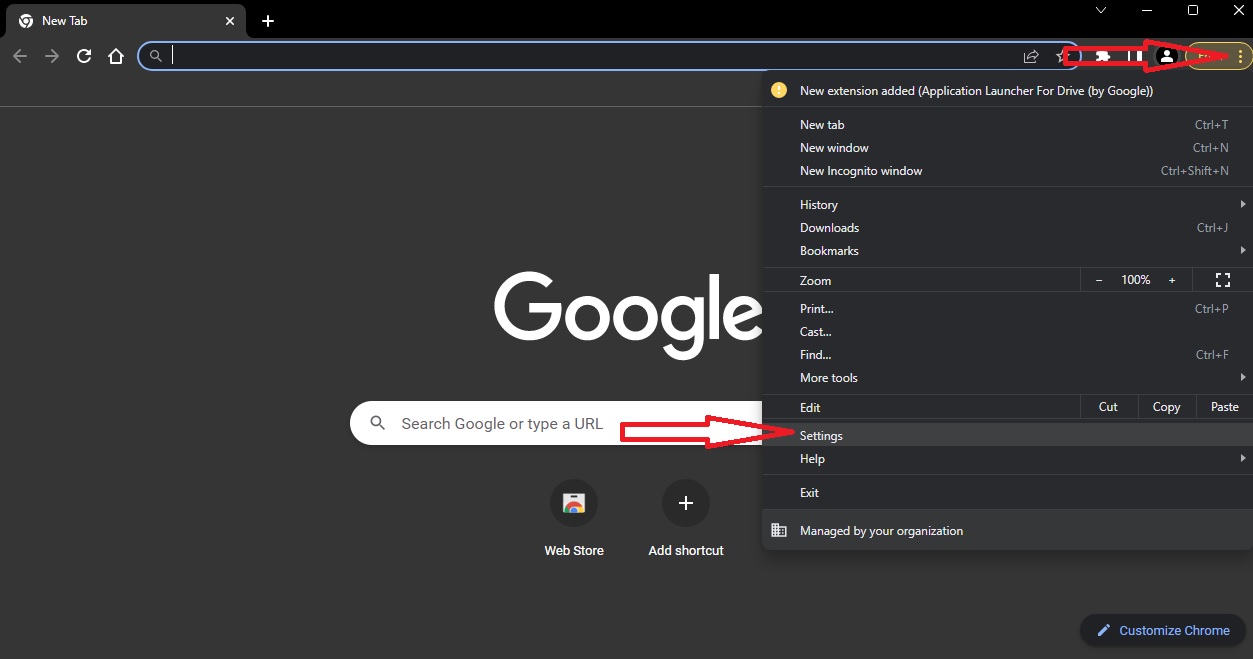This screenshot has height=659, width=1253.
Task: Open a New Incognito window
Action: [1007, 171]
